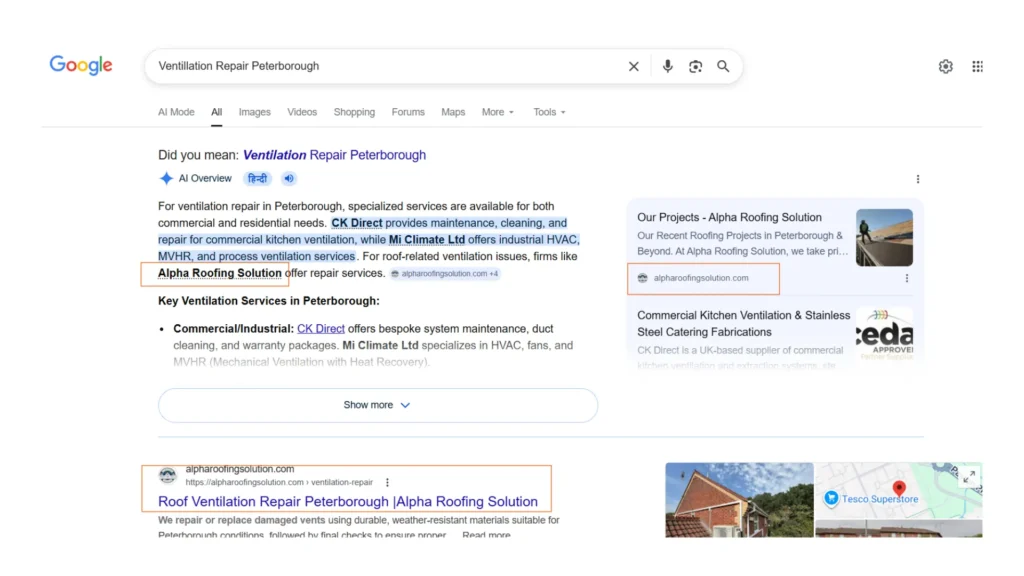
Task: Open three-dot options beside the search result
Action: click(389, 483)
